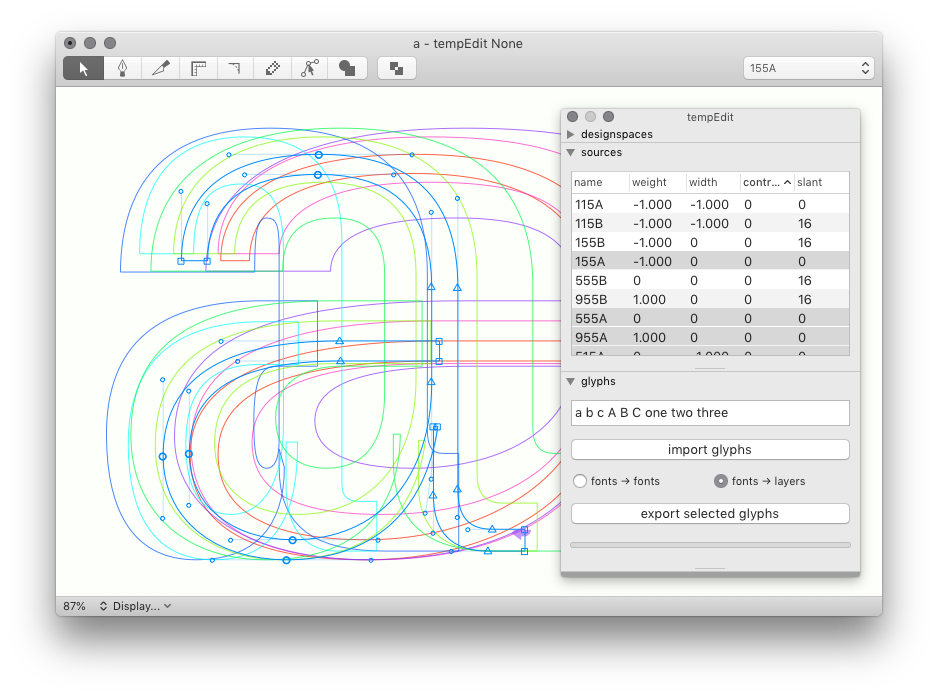Expand the designspaces section
Image resolution: width=938 pixels, height=696 pixels.
coord(571,134)
